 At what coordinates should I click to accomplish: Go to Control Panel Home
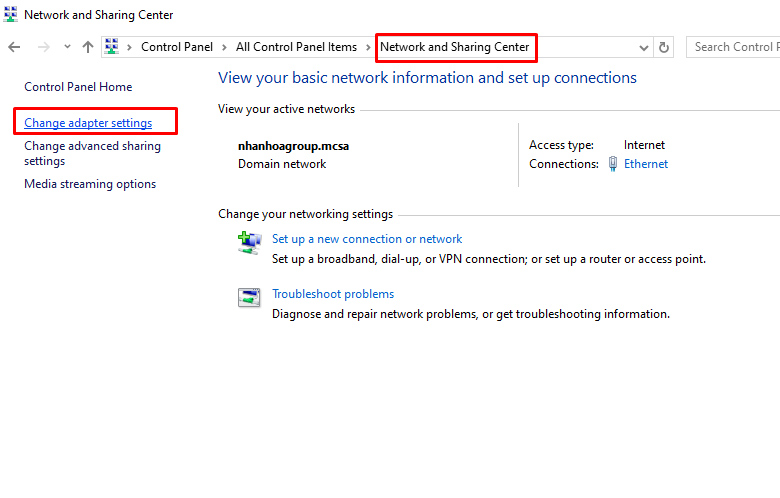pyautogui.click(x=78, y=87)
